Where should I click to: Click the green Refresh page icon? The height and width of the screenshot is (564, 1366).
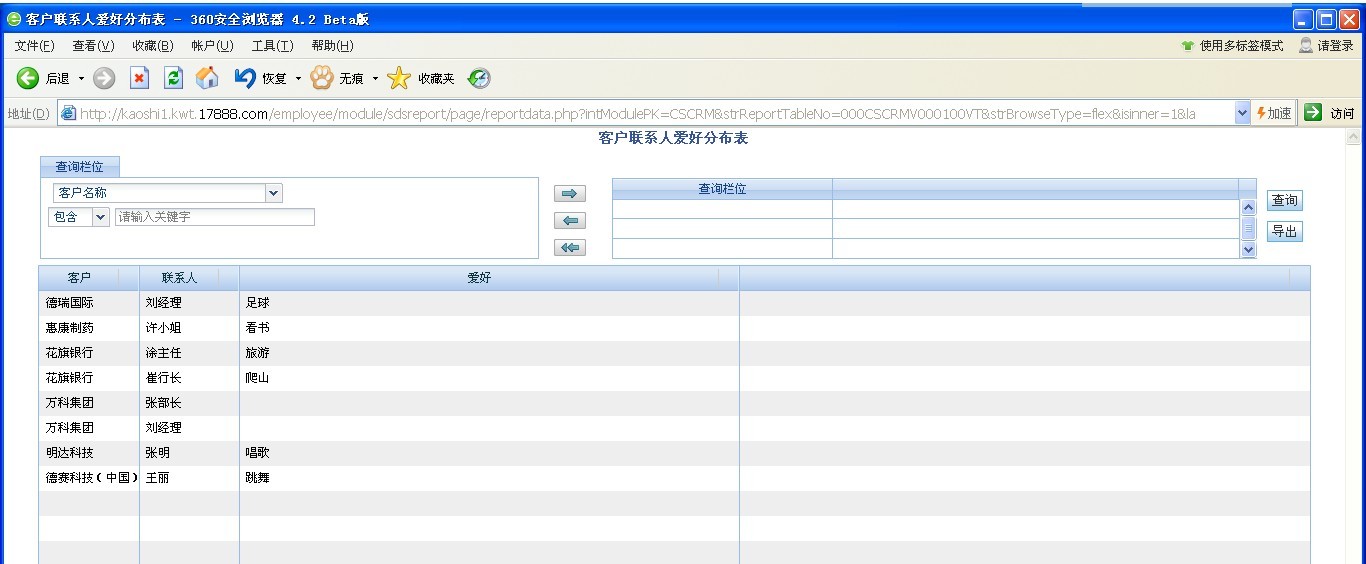174,78
